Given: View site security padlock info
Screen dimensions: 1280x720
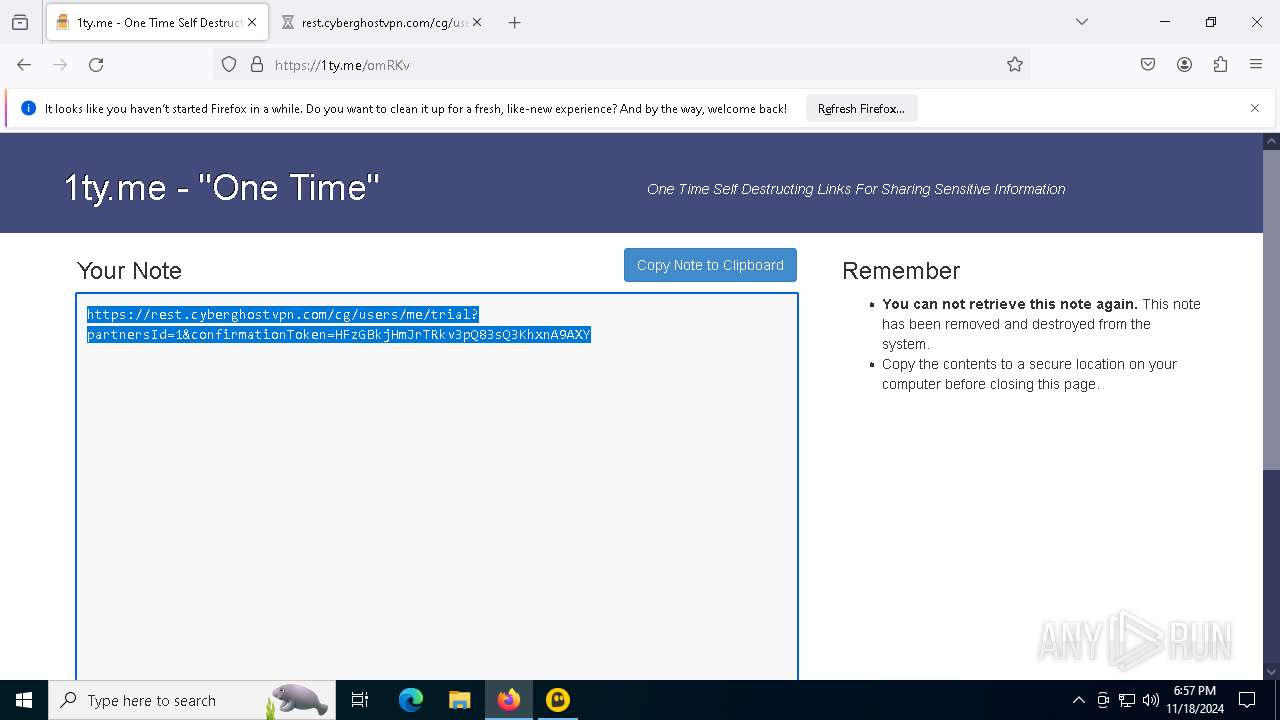Looking at the screenshot, I should [x=257, y=65].
